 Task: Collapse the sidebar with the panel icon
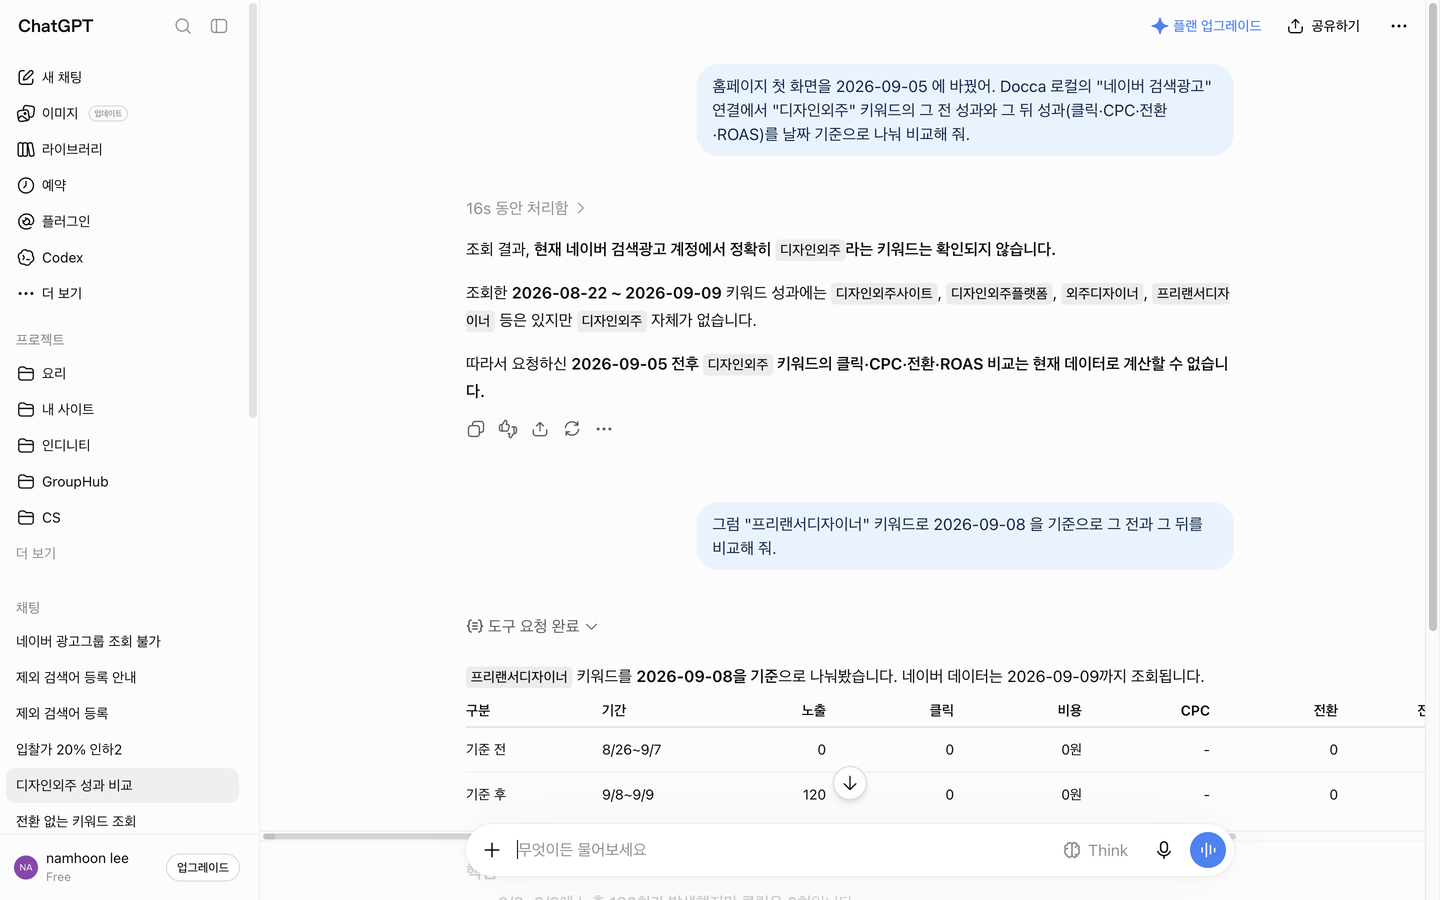click(219, 26)
